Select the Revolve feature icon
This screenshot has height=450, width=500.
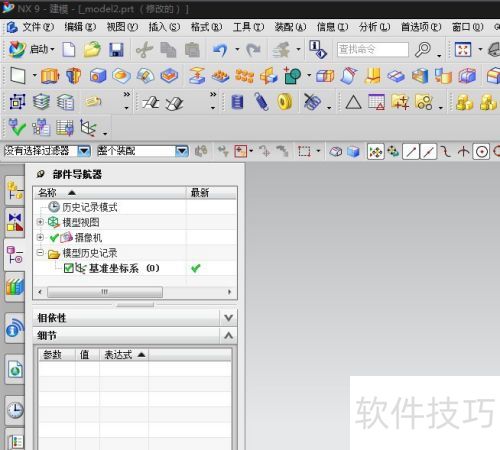(74, 76)
